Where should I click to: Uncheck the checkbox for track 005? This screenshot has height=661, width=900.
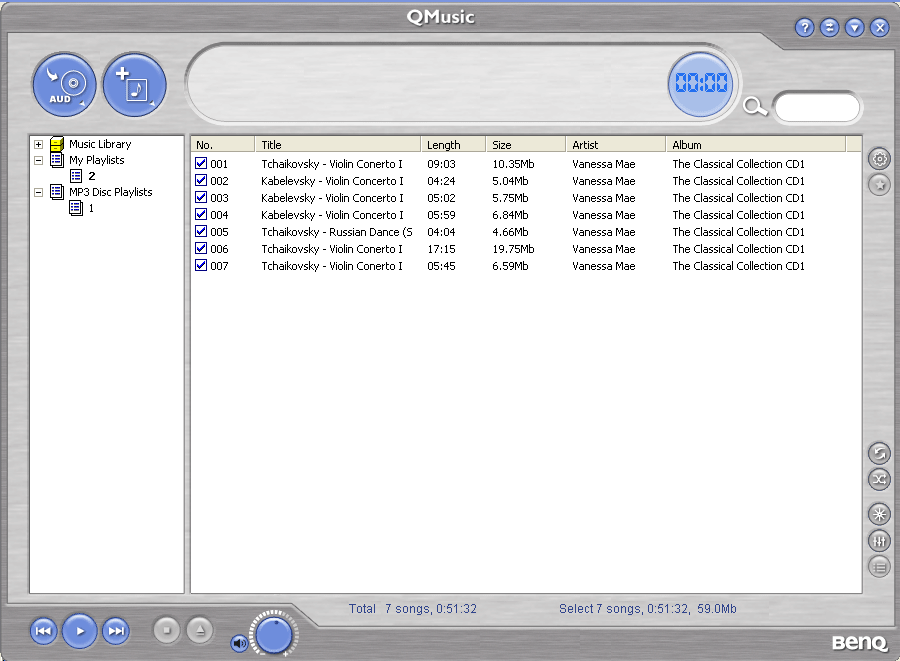pyautogui.click(x=201, y=231)
